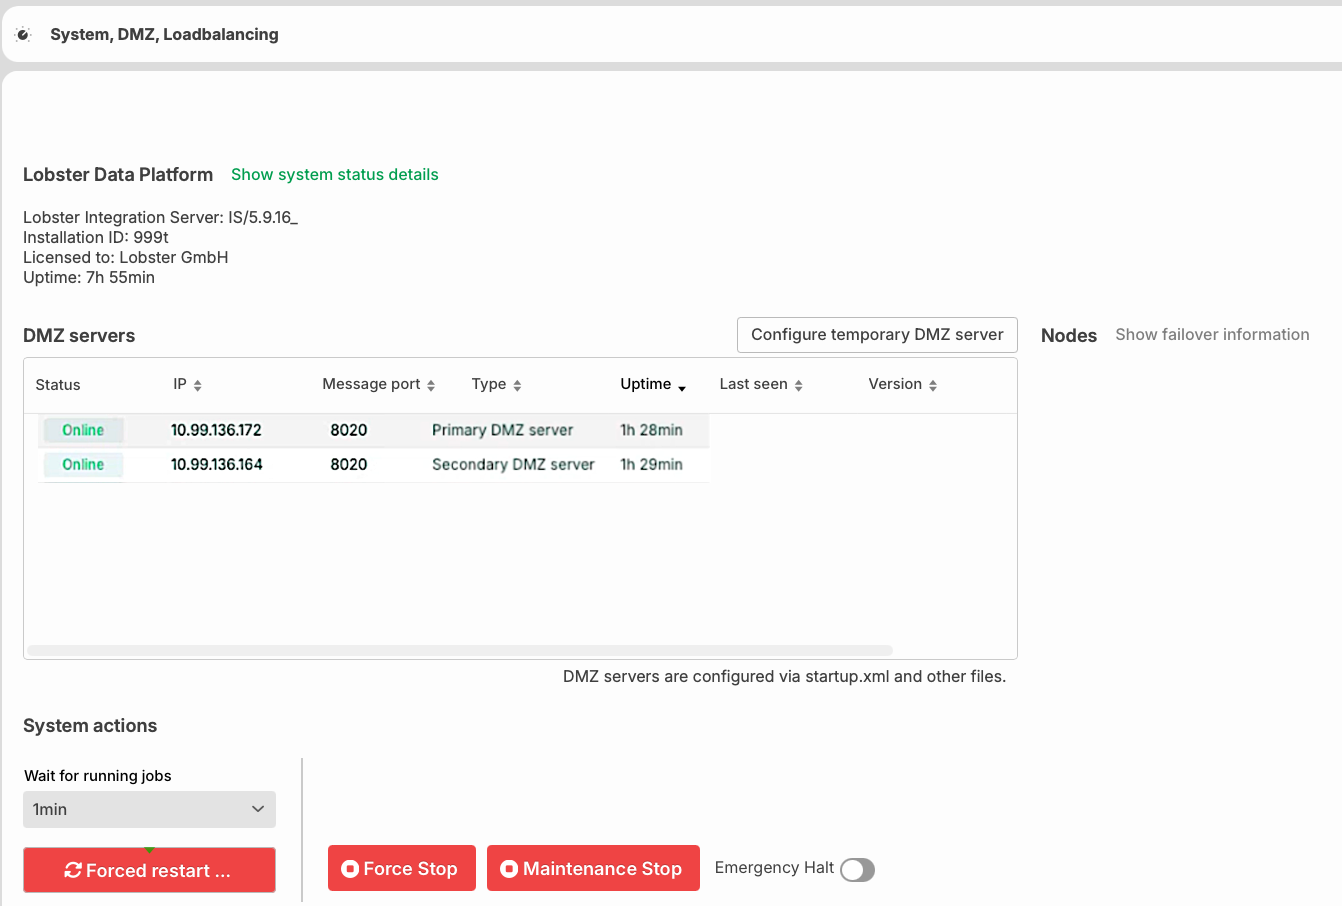This screenshot has width=1342, height=906.
Task: Open the Wait for running jobs dropdown
Action: point(149,809)
